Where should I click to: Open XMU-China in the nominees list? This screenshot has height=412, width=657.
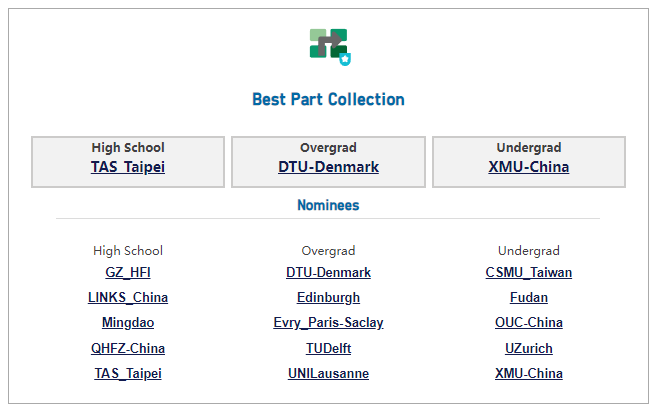tap(529, 373)
